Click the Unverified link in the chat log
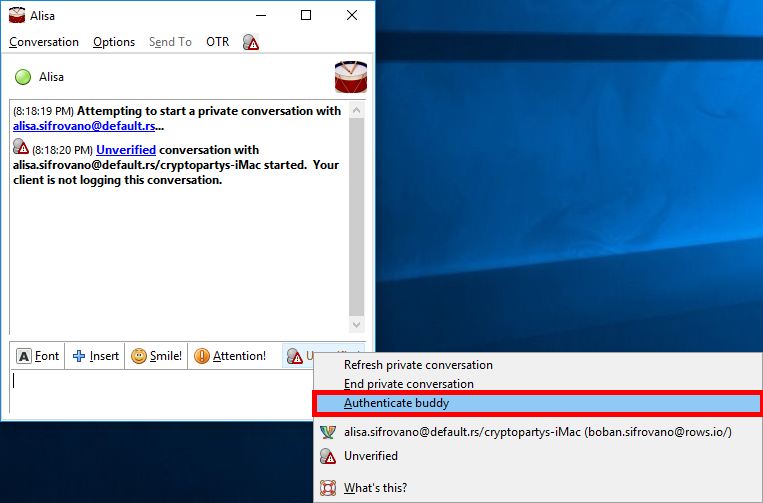The image size is (763, 503). 126,150
